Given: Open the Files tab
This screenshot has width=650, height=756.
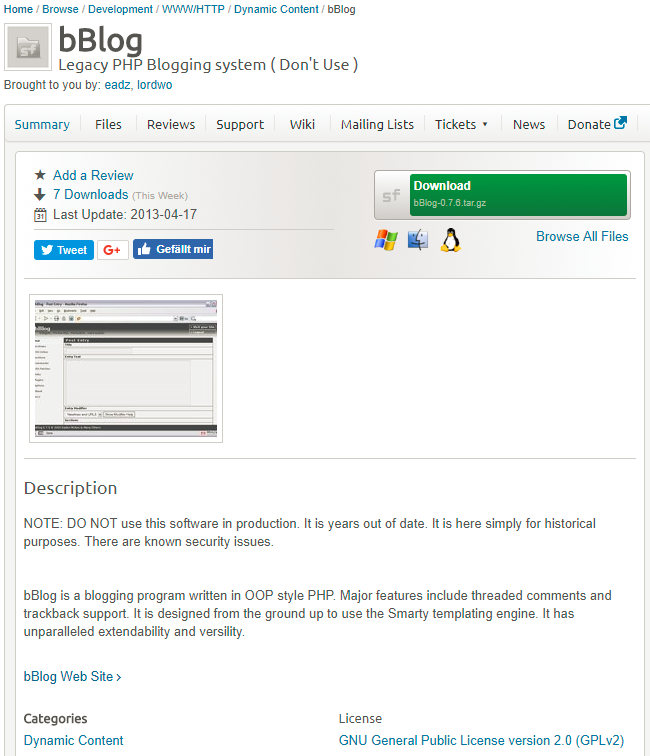Looking at the screenshot, I should [108, 124].
